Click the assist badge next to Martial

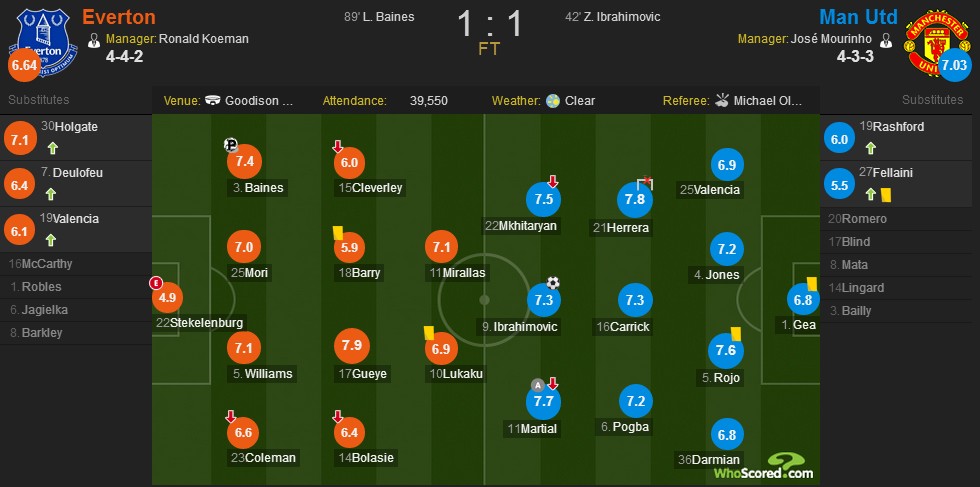(x=537, y=384)
